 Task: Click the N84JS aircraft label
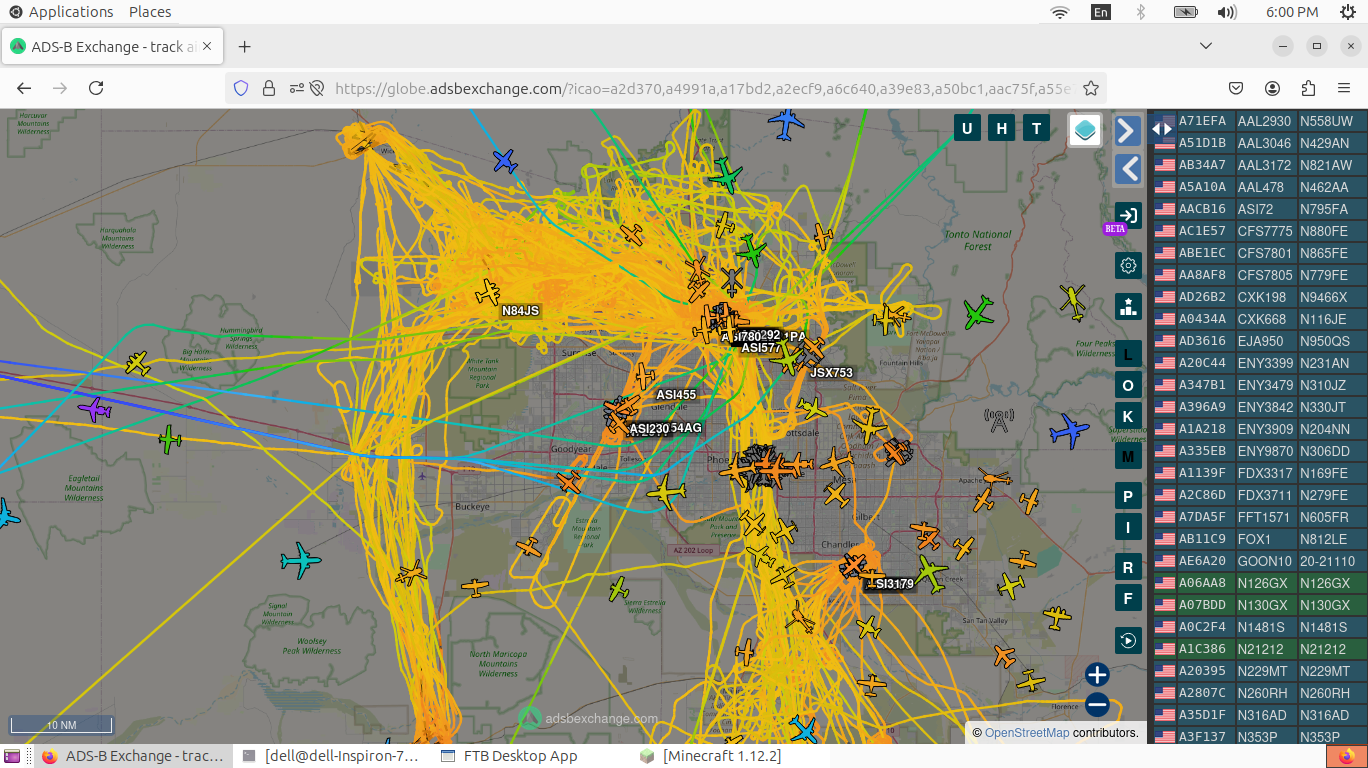(x=521, y=311)
